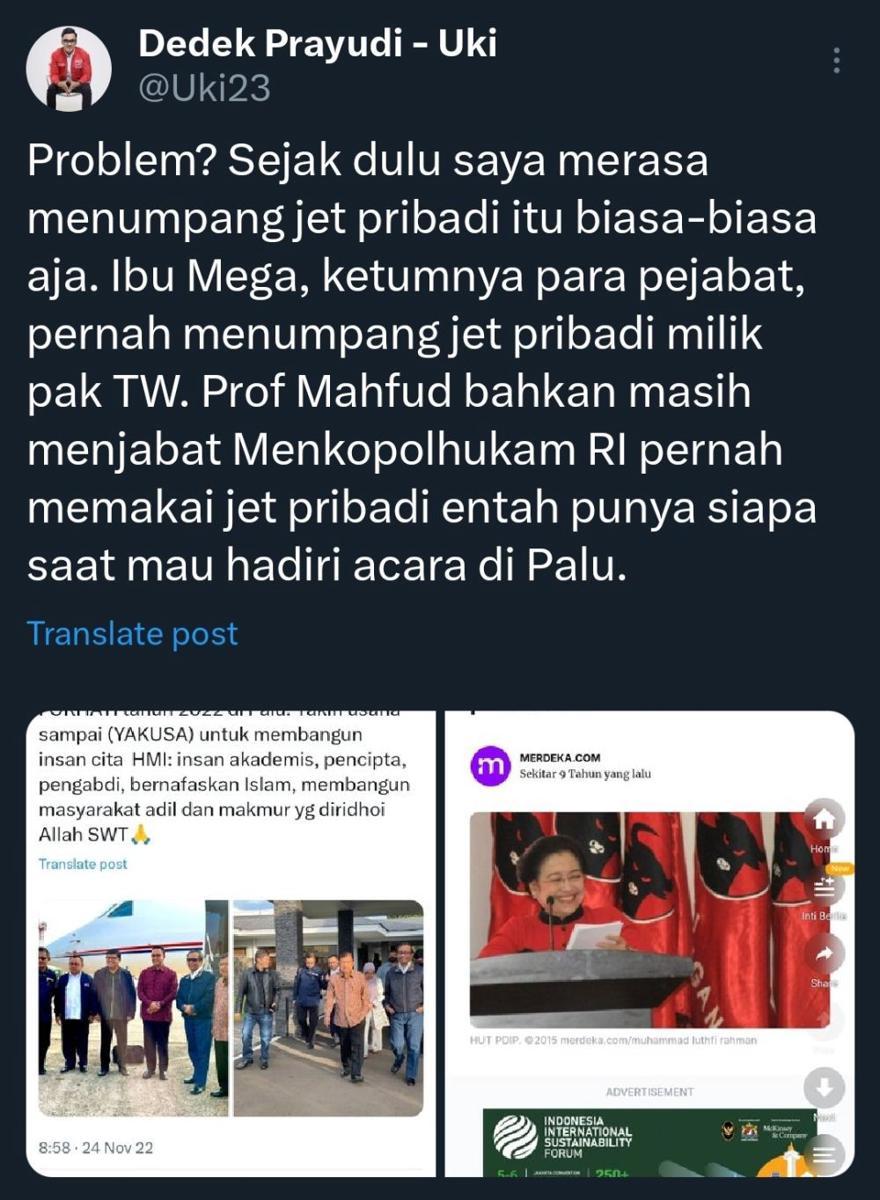Open the @Uki23 username handle
This screenshot has width=880, height=1200.
tap(204, 88)
